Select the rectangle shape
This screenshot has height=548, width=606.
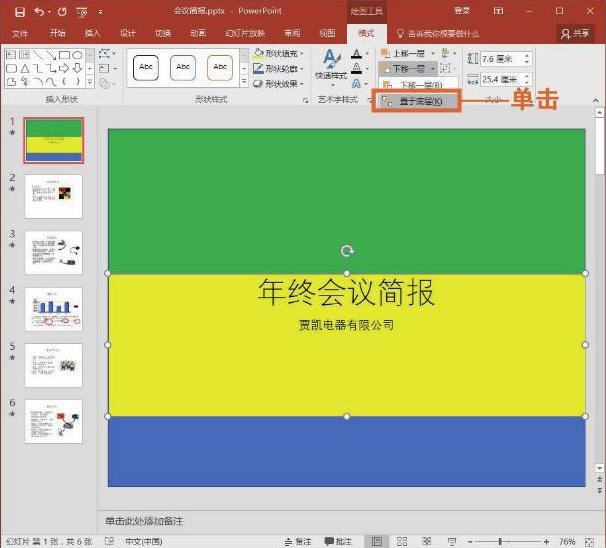tap(64, 55)
